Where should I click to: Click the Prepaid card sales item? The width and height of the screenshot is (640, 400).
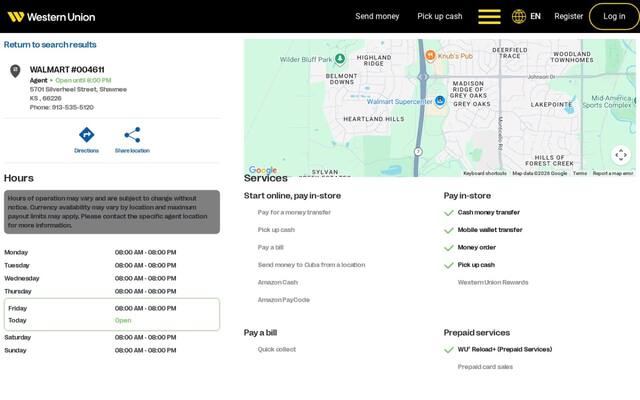[485, 367]
